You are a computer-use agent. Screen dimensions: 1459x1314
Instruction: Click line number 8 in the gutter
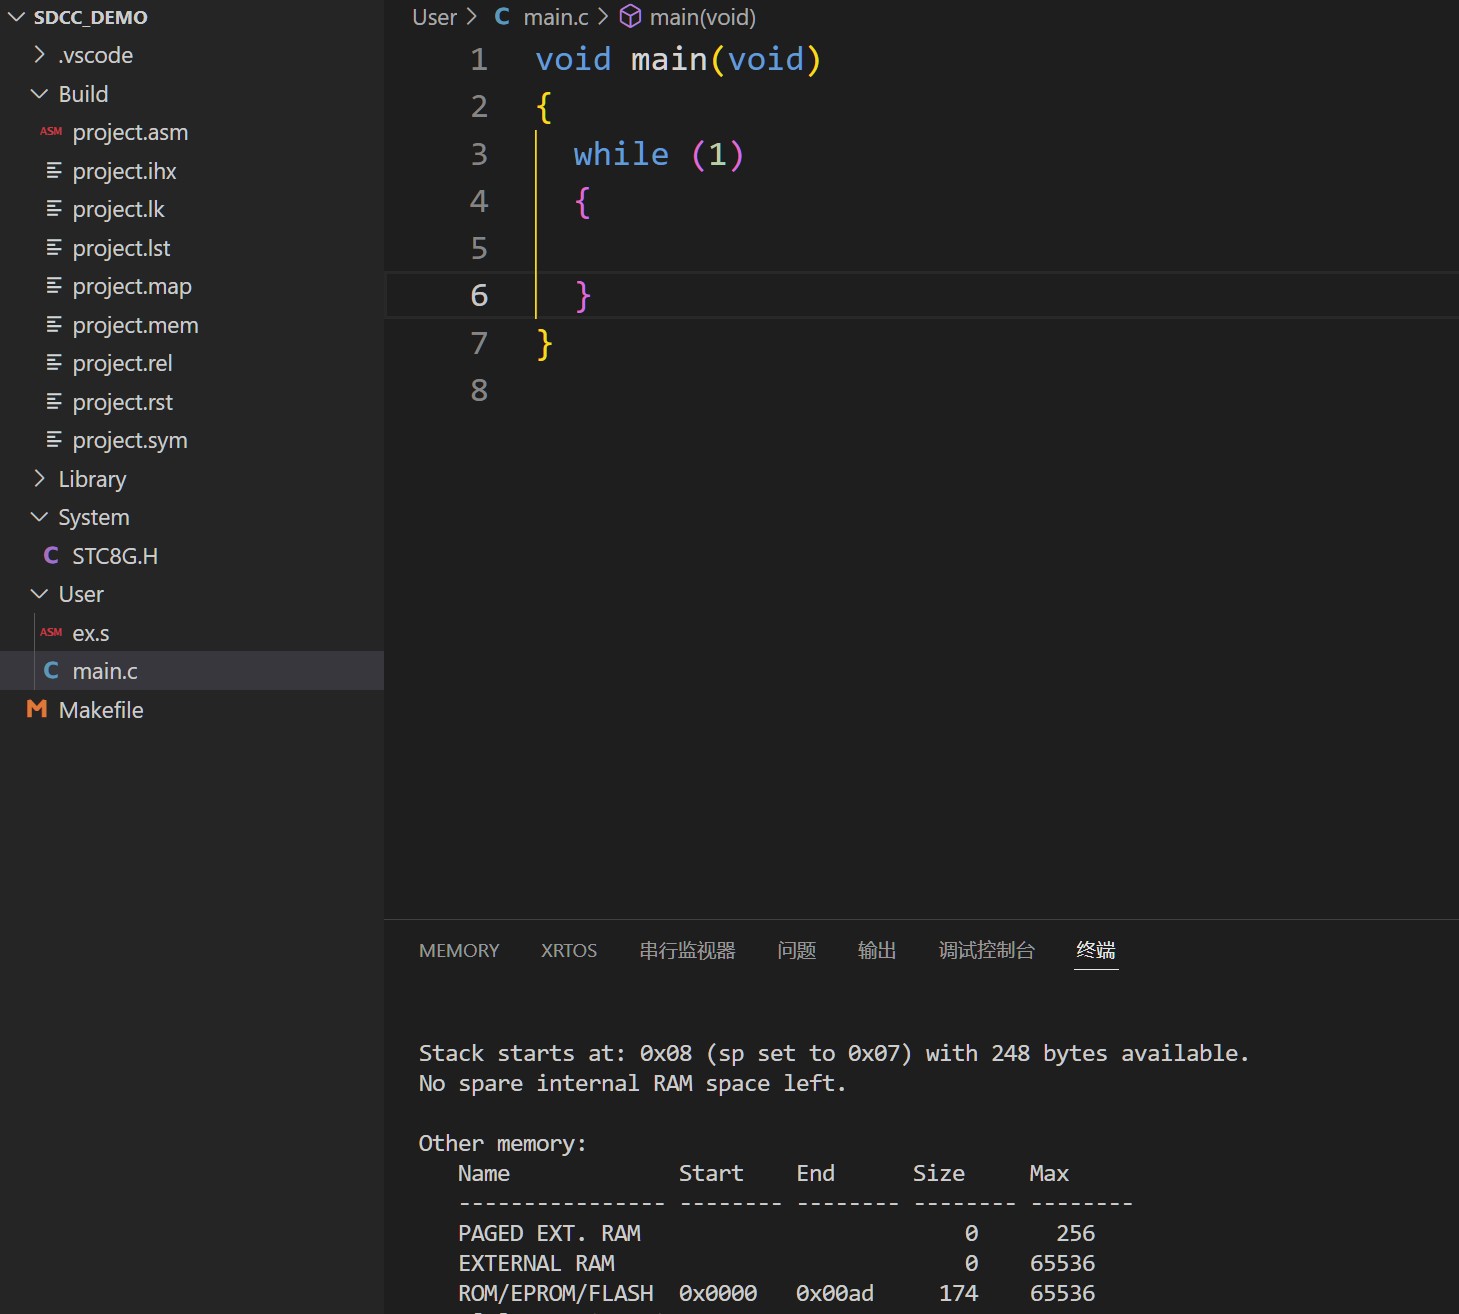[479, 390]
